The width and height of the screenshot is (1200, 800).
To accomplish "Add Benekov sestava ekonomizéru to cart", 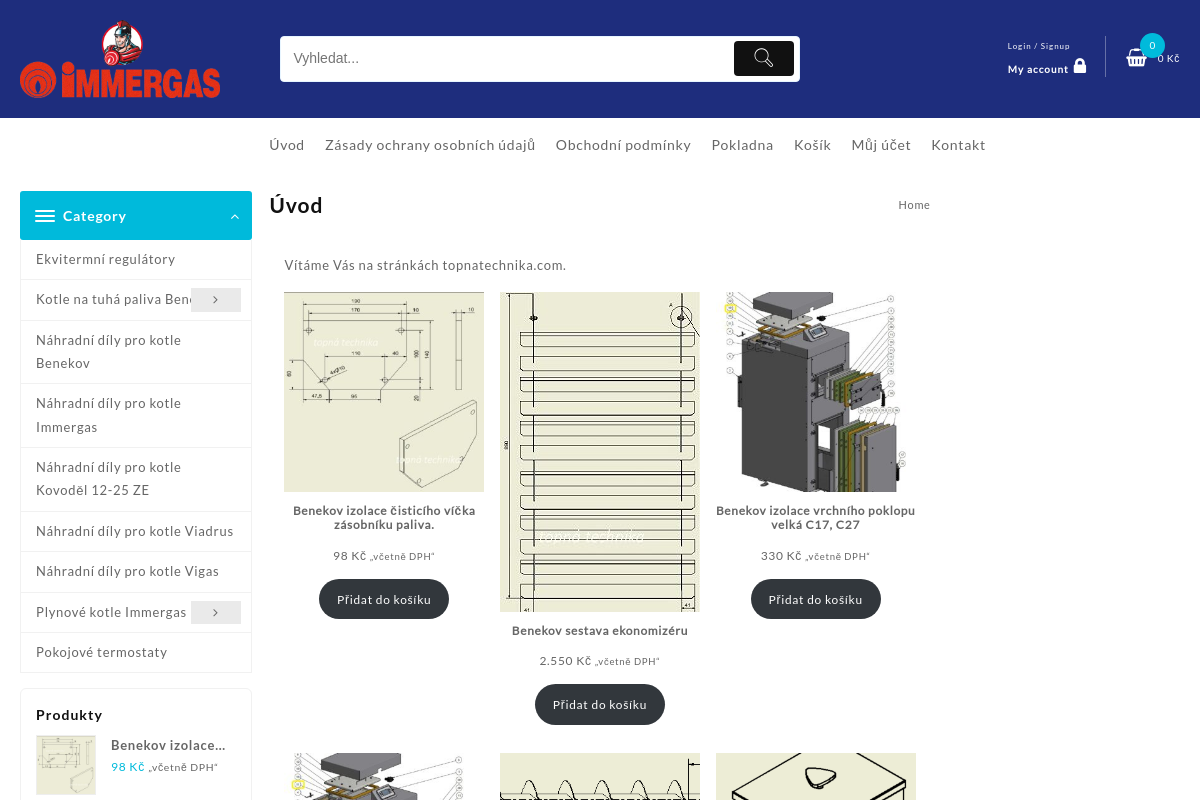I will [x=600, y=704].
